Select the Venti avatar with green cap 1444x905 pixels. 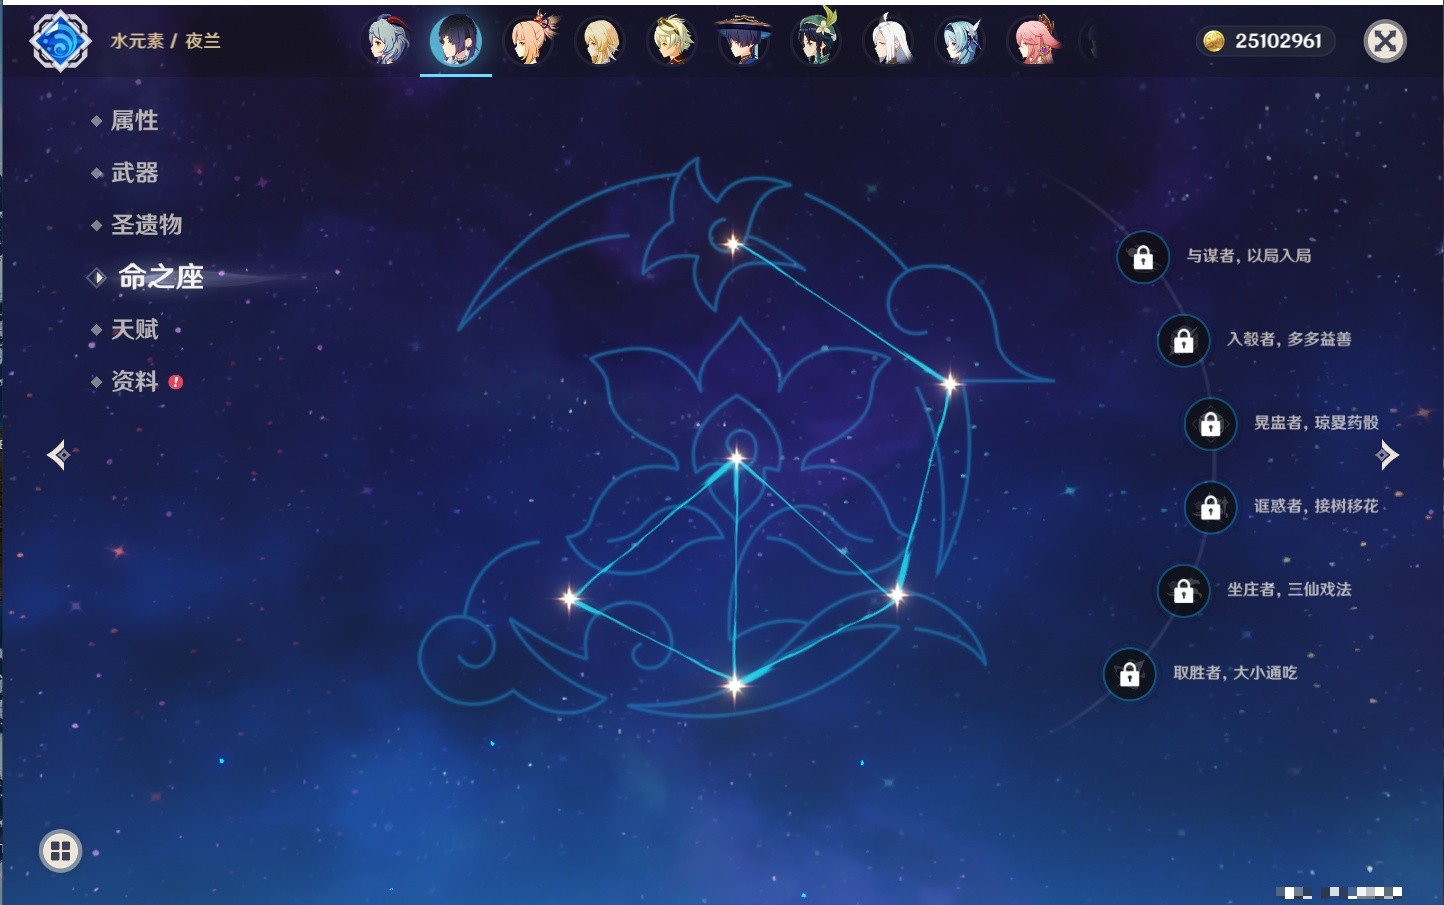(x=816, y=41)
